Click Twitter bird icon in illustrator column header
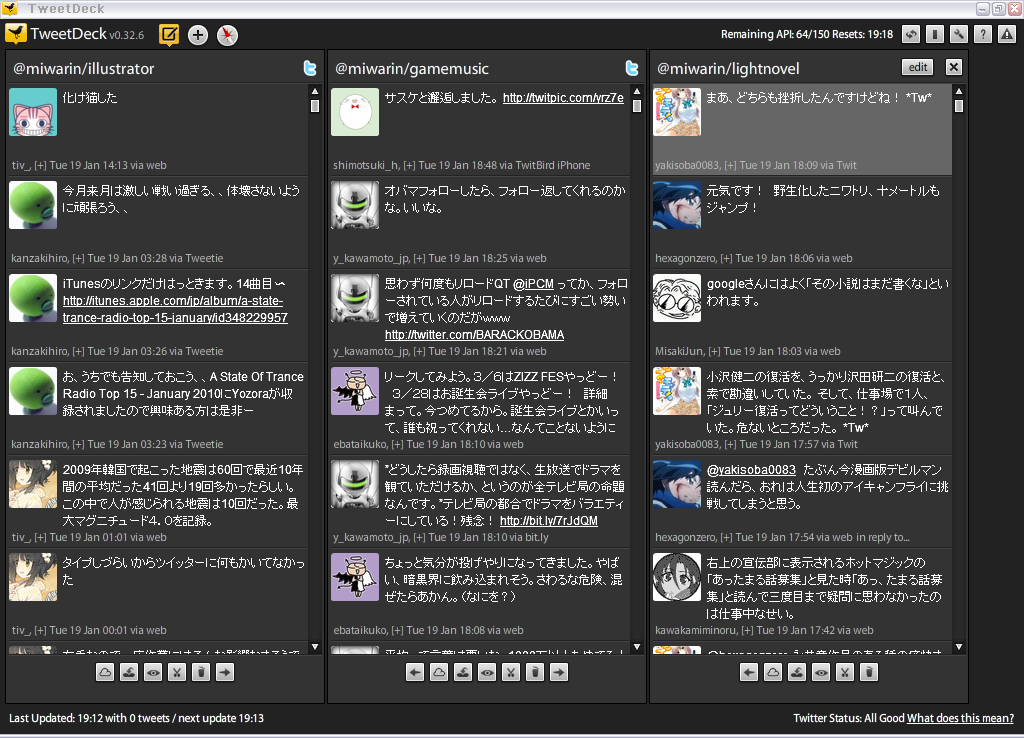This screenshot has height=738, width=1024. click(x=310, y=68)
